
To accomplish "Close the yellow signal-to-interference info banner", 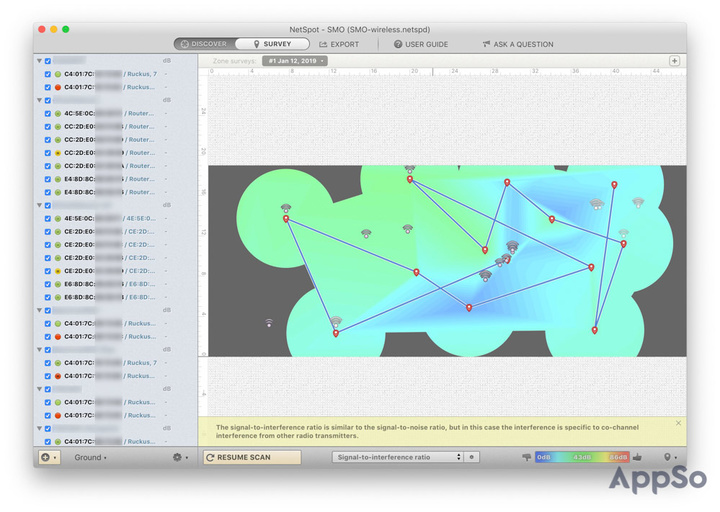I will [678, 423].
